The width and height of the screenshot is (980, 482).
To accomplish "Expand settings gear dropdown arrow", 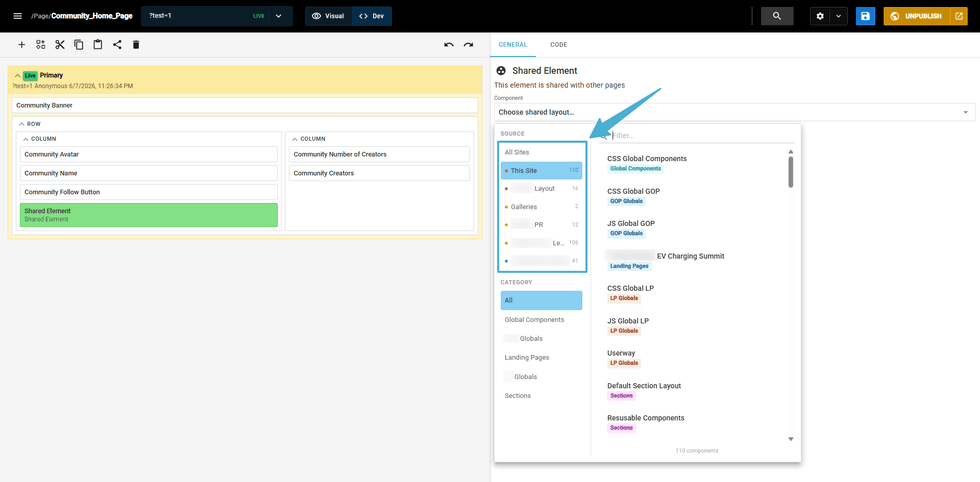I will (838, 16).
